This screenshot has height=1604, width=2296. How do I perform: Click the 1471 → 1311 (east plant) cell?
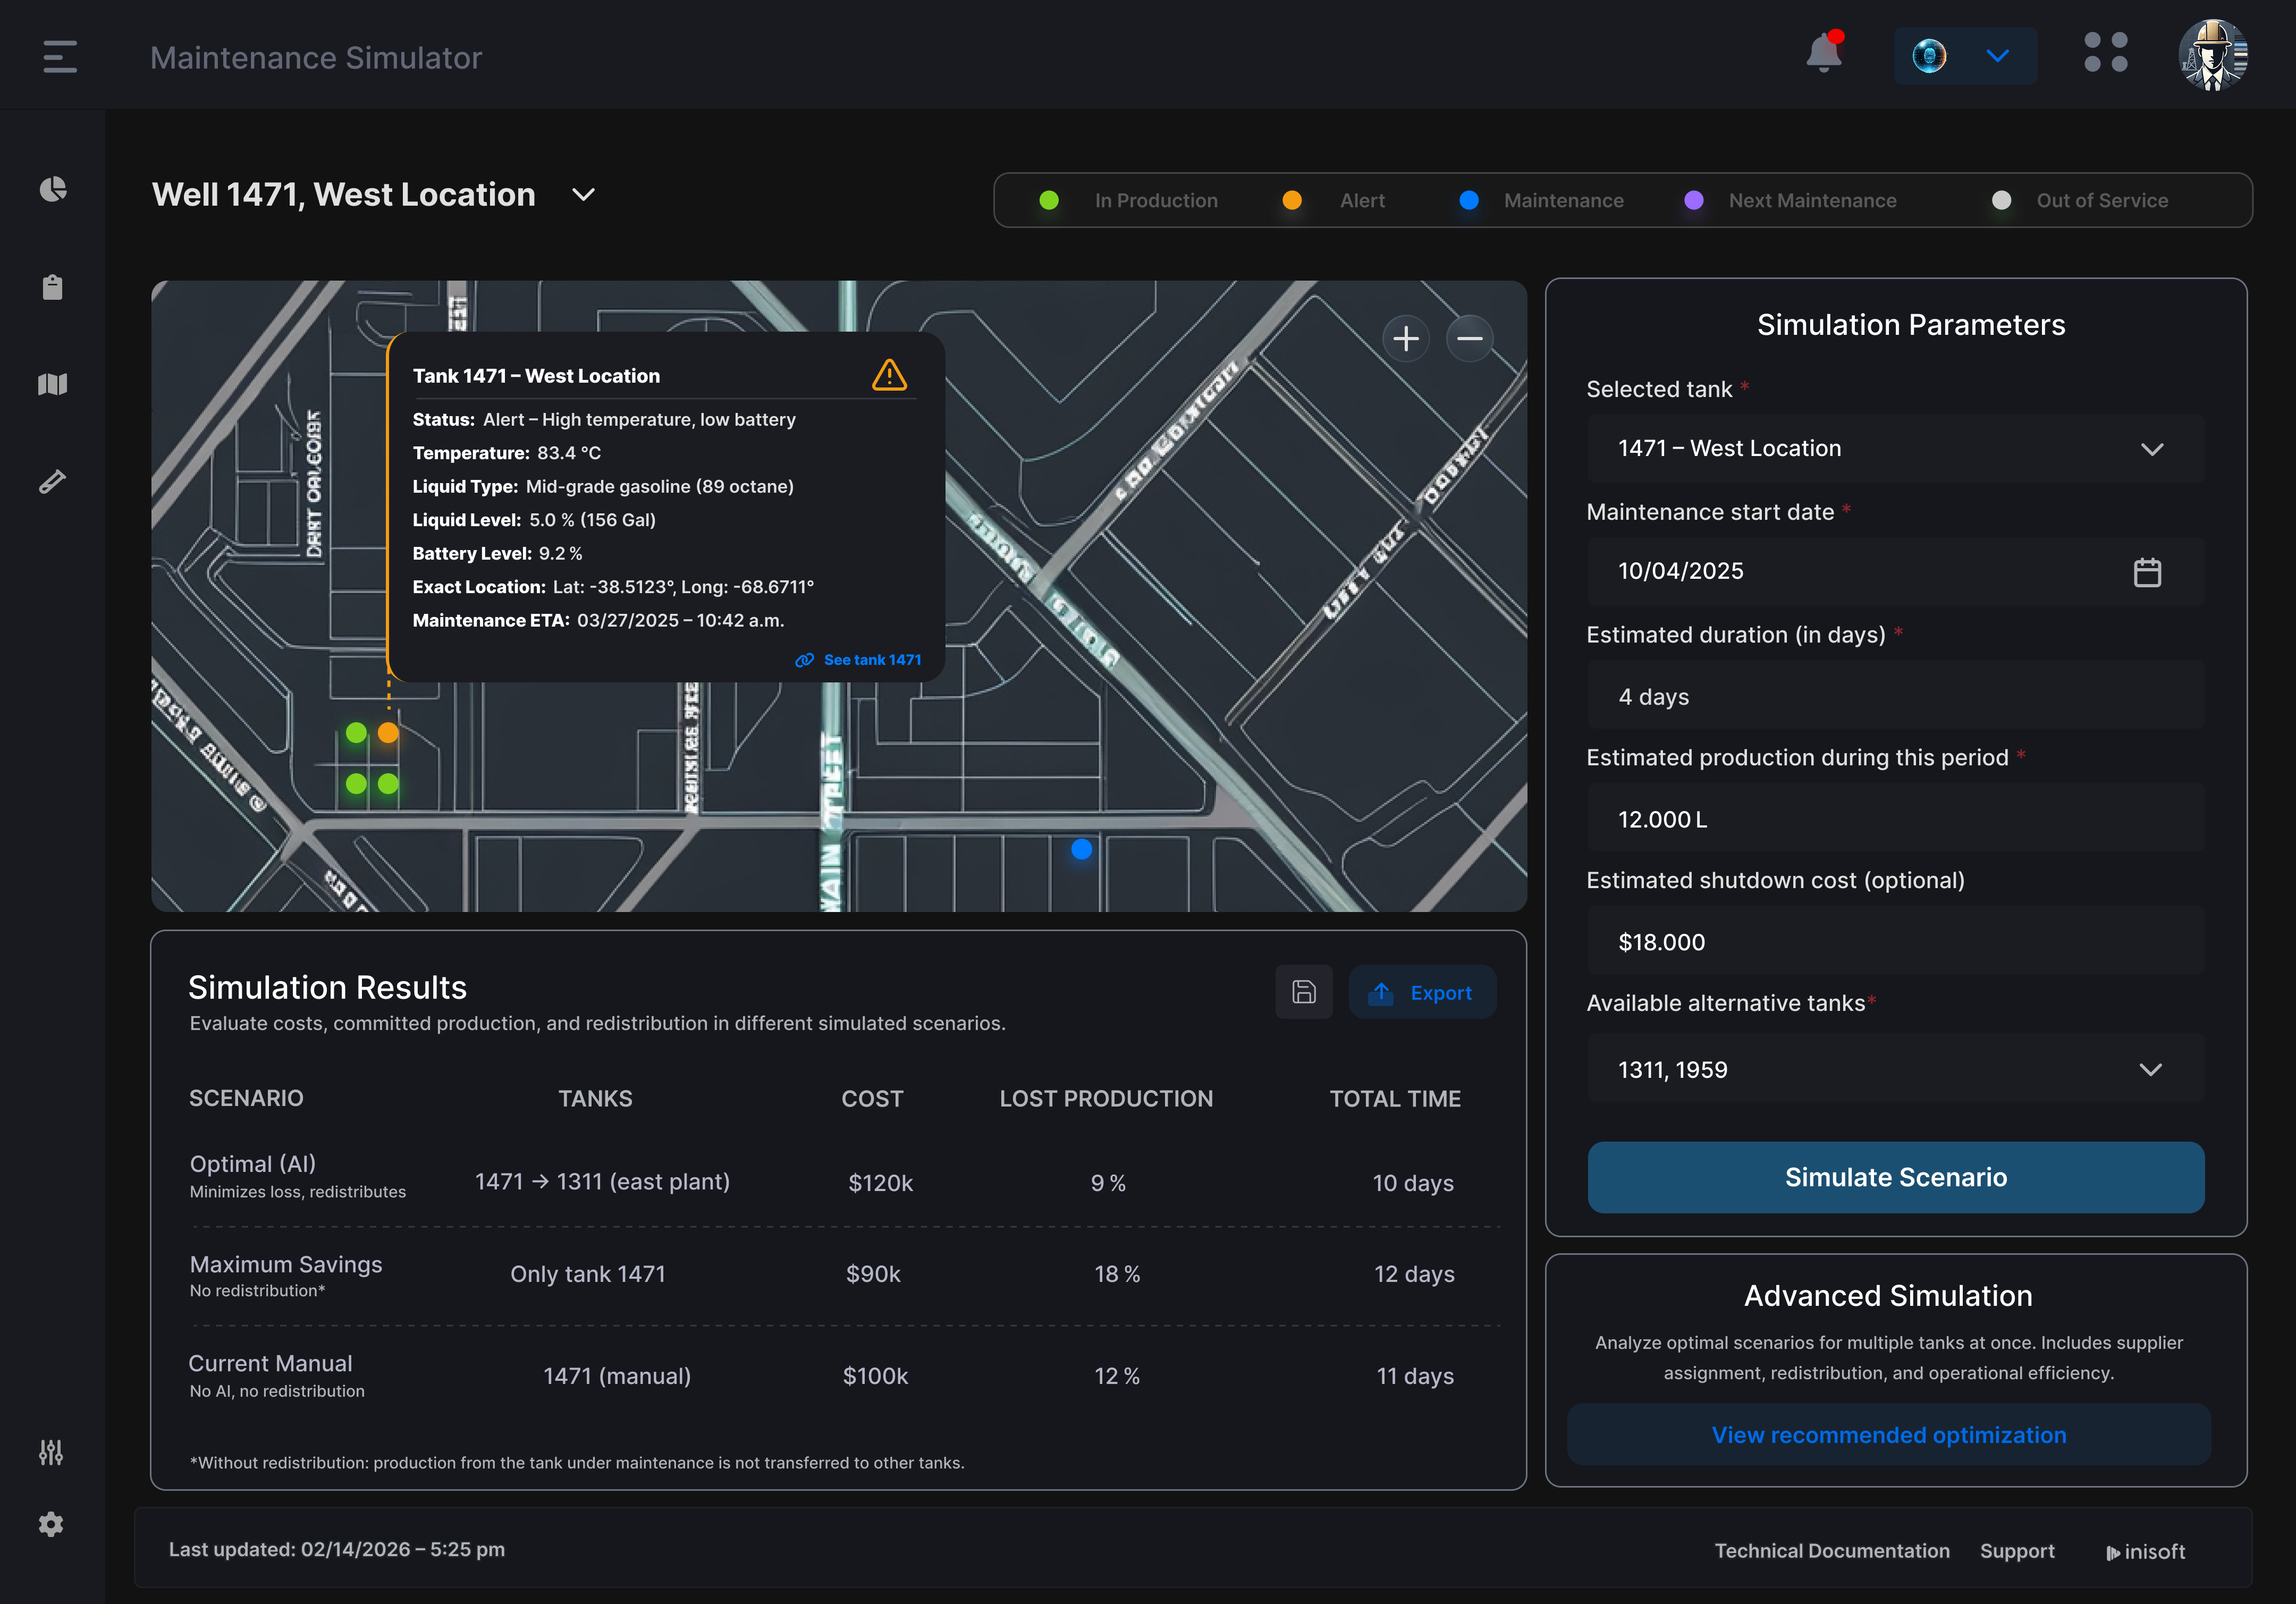(602, 1182)
